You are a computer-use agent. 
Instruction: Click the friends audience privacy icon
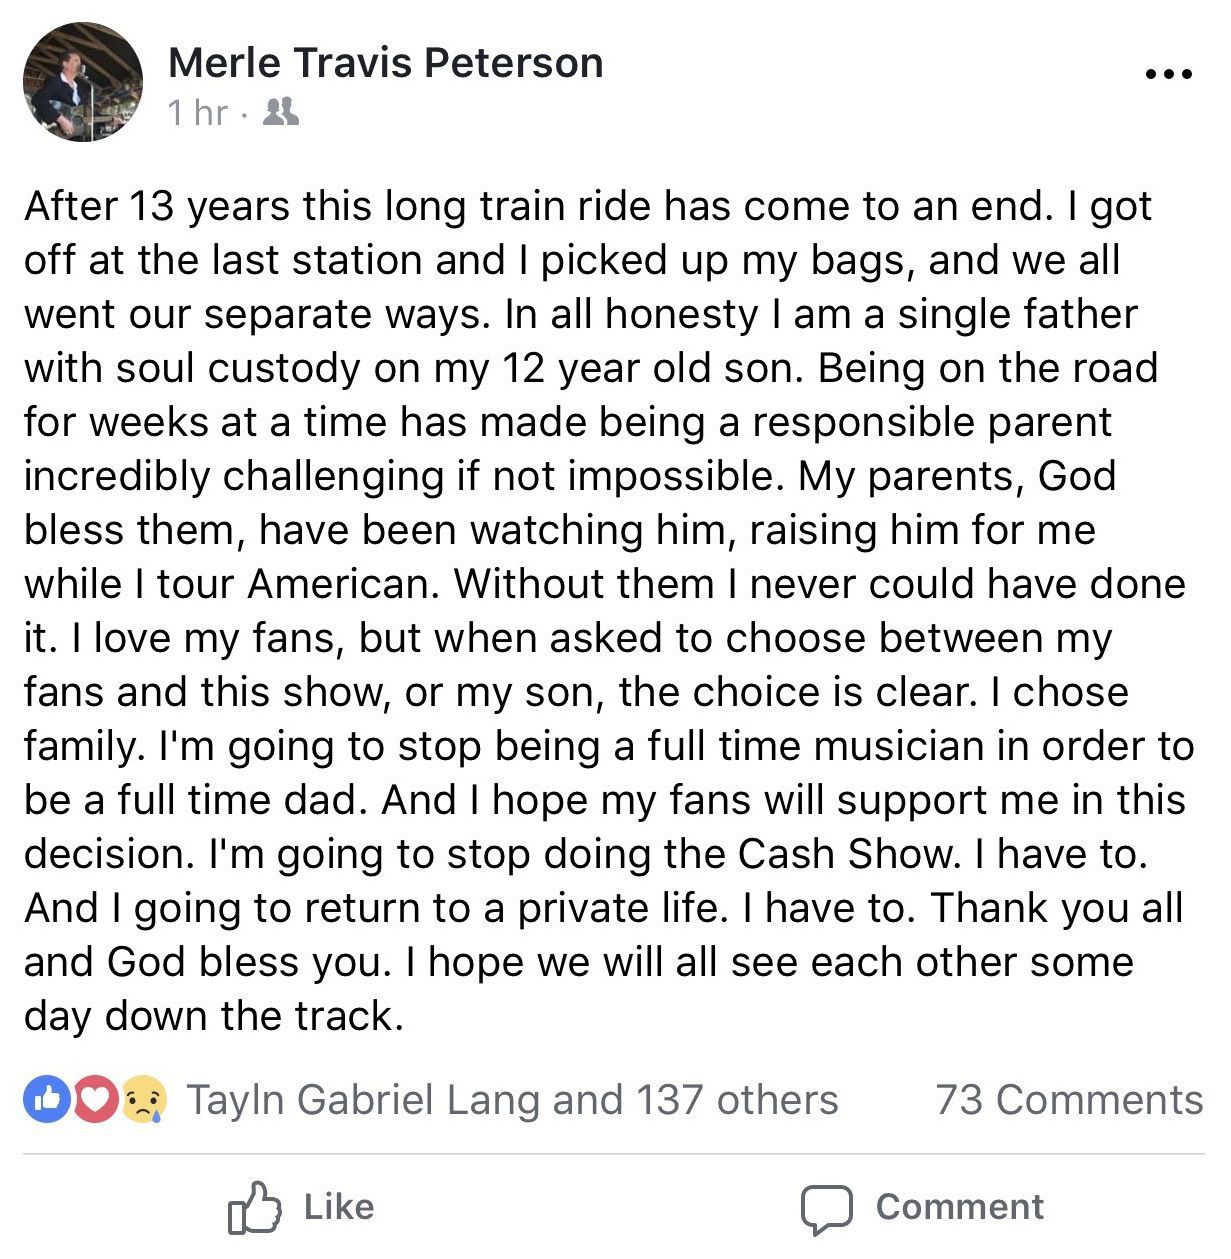(x=280, y=111)
